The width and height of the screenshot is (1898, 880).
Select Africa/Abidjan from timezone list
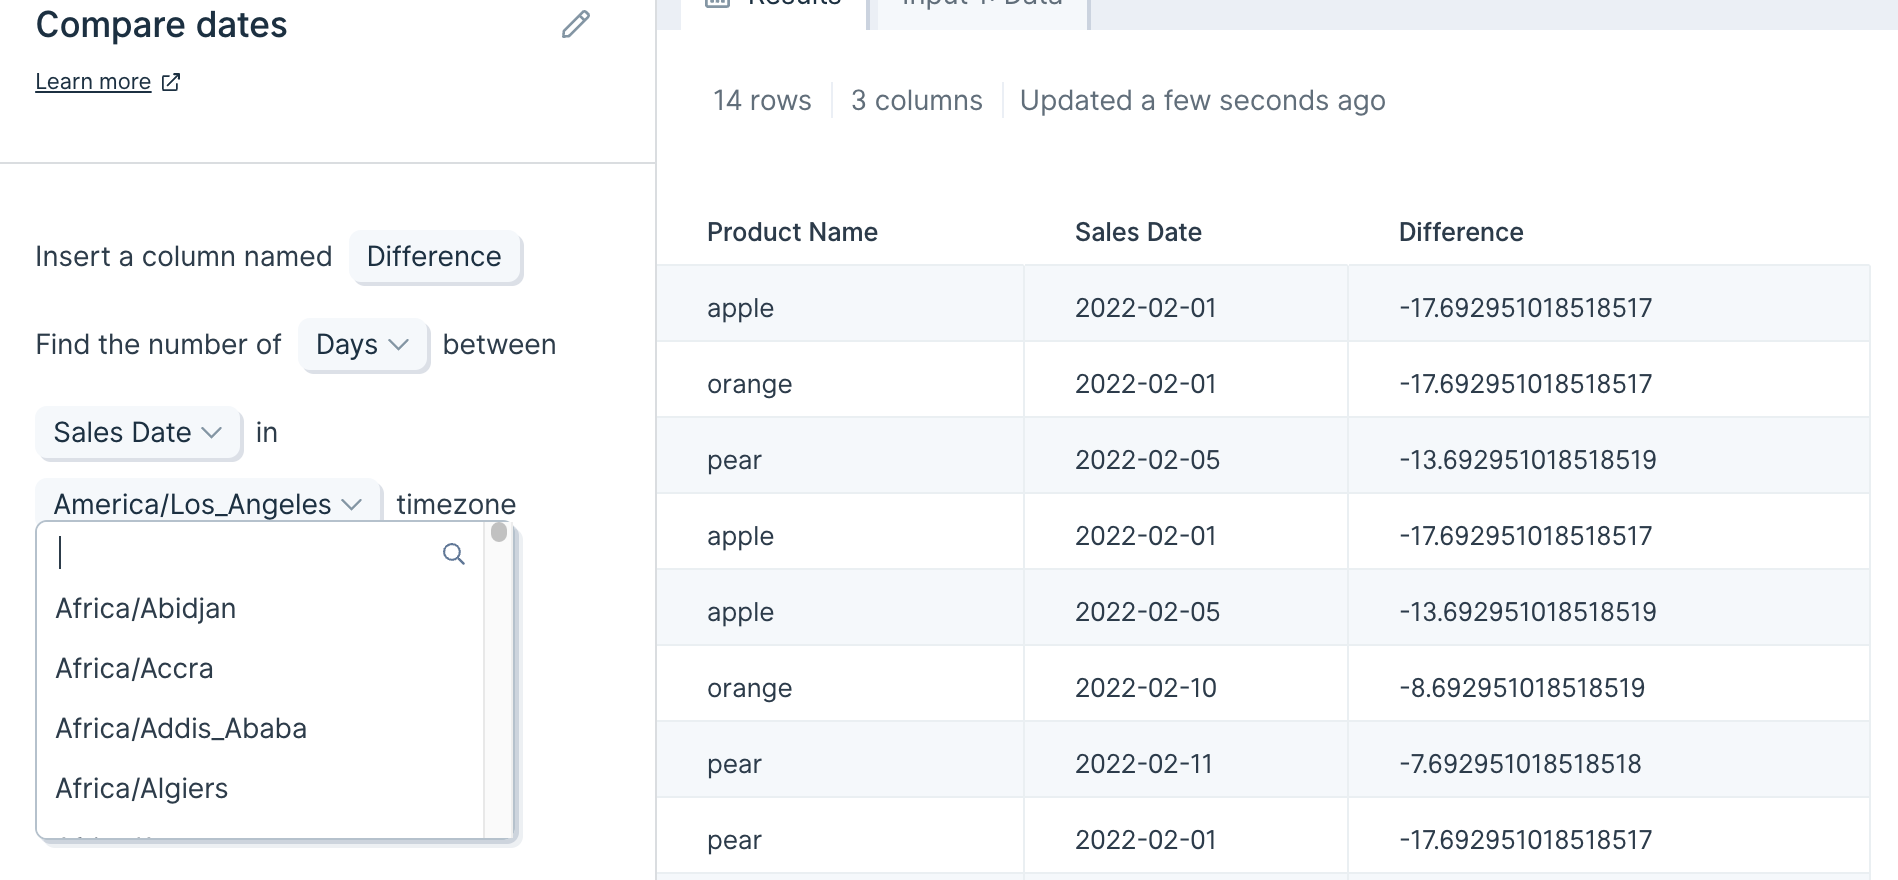coord(146,608)
